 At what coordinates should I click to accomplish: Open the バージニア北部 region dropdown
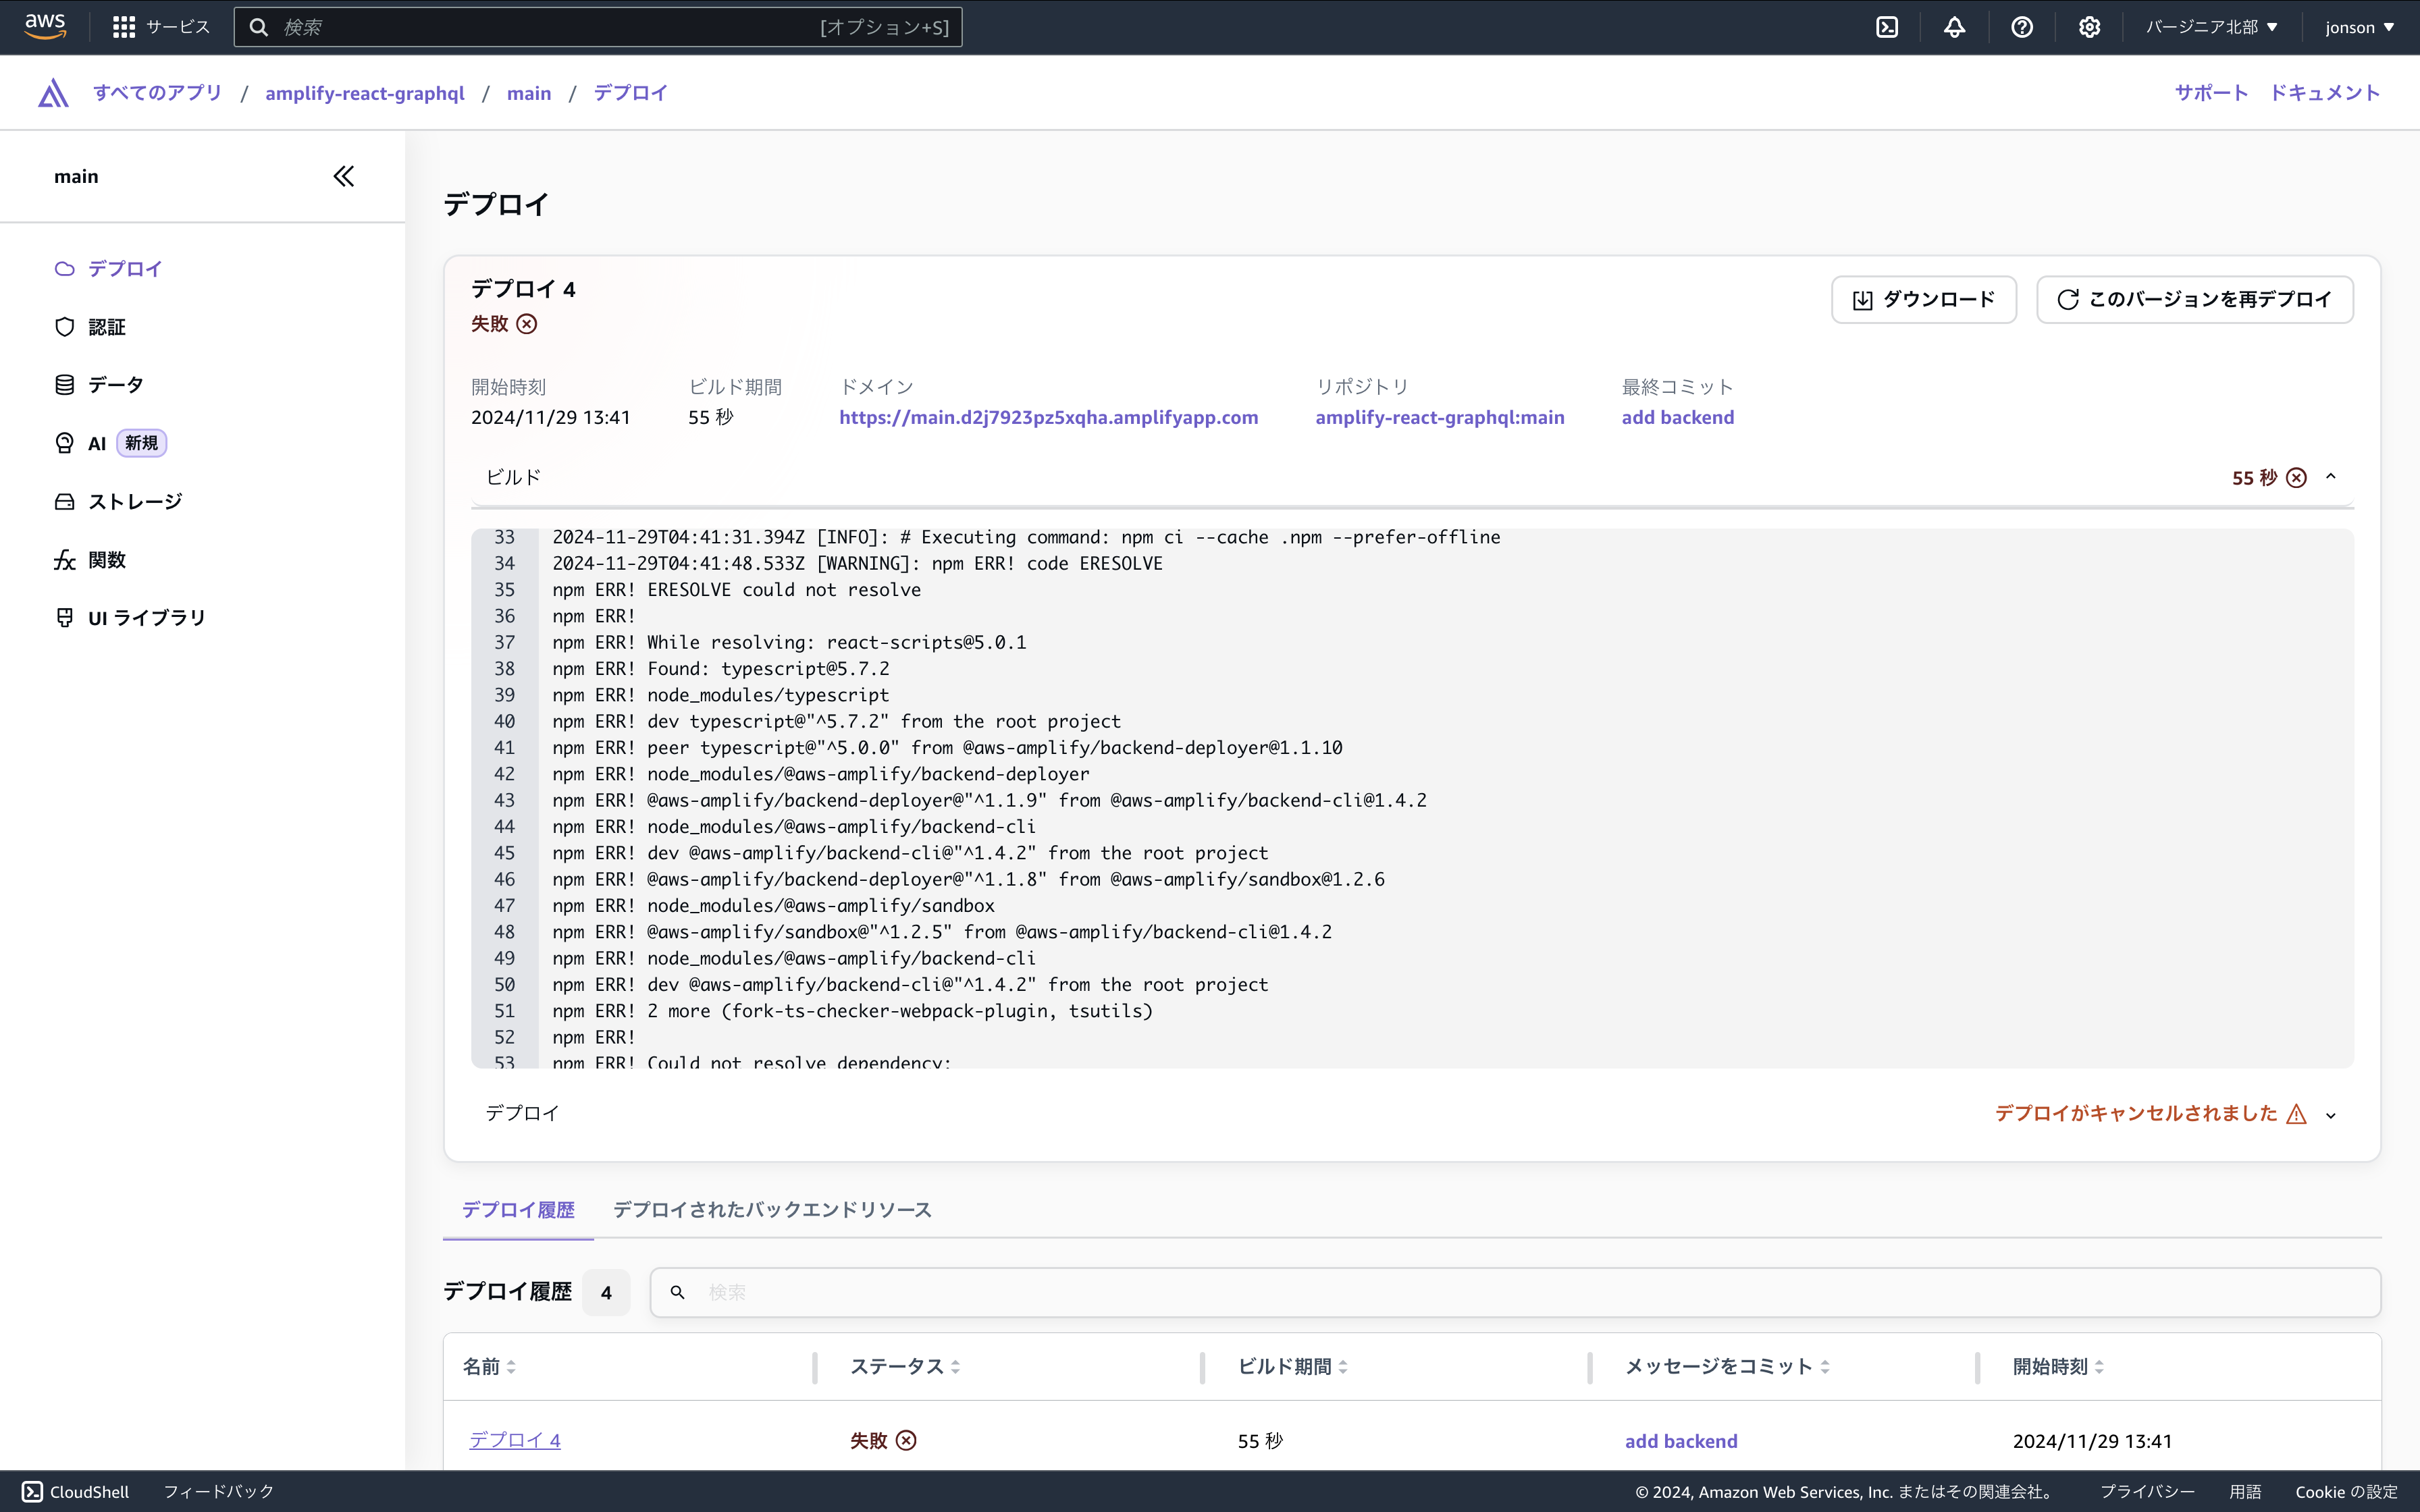(2209, 27)
